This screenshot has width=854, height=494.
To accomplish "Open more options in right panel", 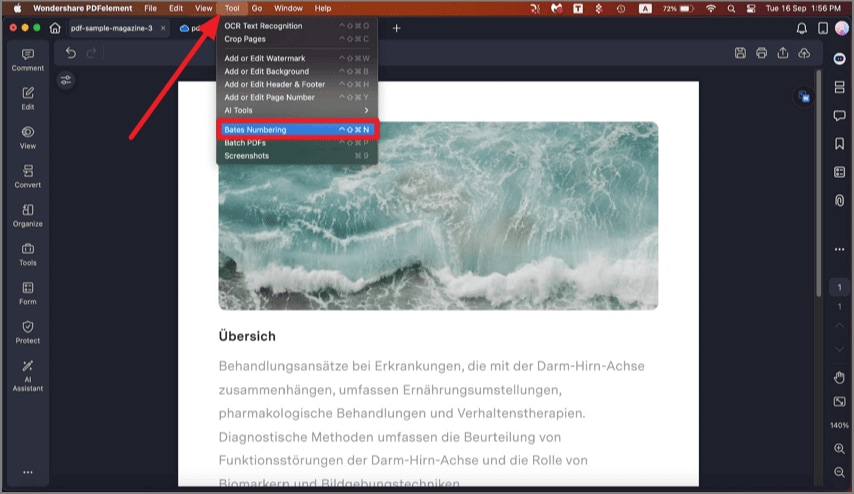I will click(x=839, y=249).
